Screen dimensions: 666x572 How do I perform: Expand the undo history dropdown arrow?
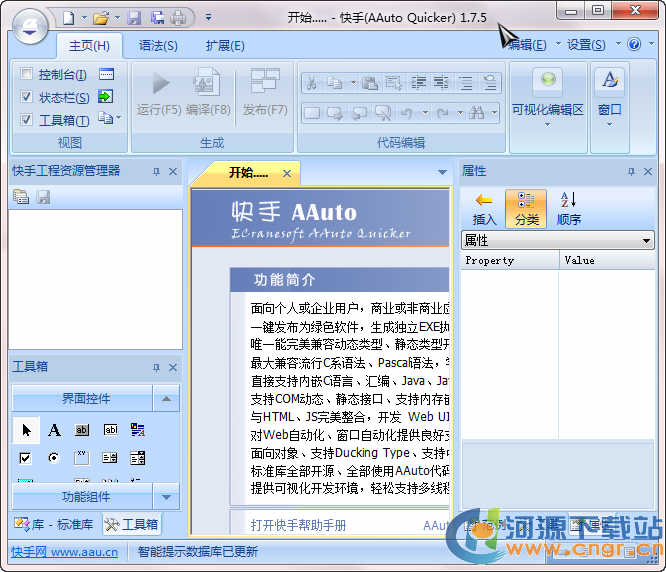[x=425, y=113]
